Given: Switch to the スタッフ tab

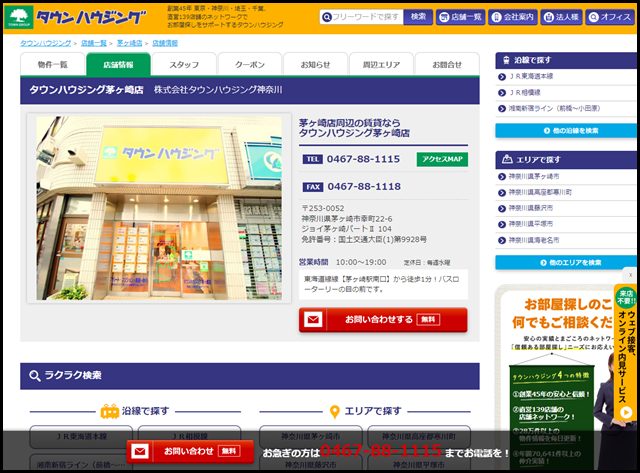Looking at the screenshot, I should (x=184, y=64).
